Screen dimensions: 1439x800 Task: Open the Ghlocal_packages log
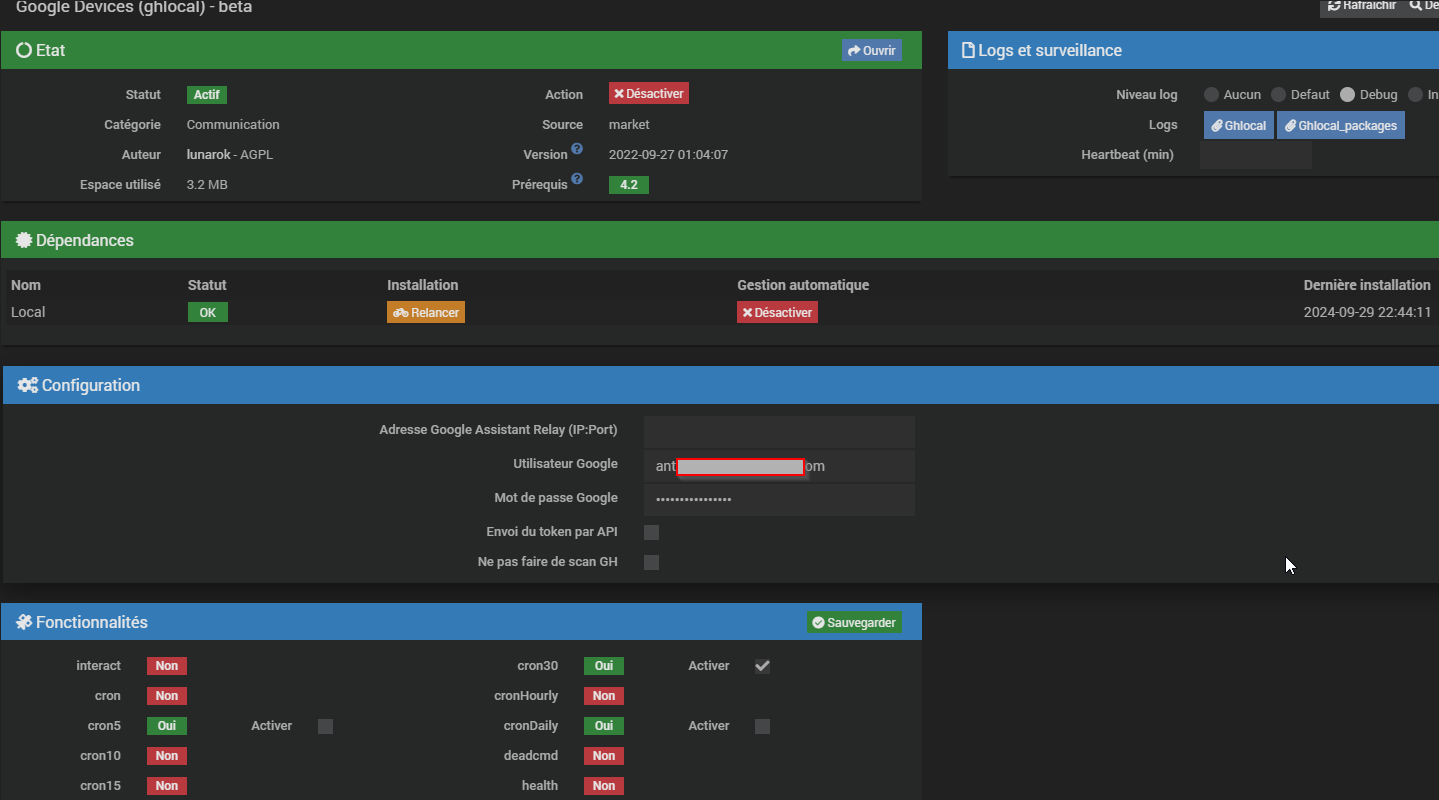click(x=1341, y=125)
